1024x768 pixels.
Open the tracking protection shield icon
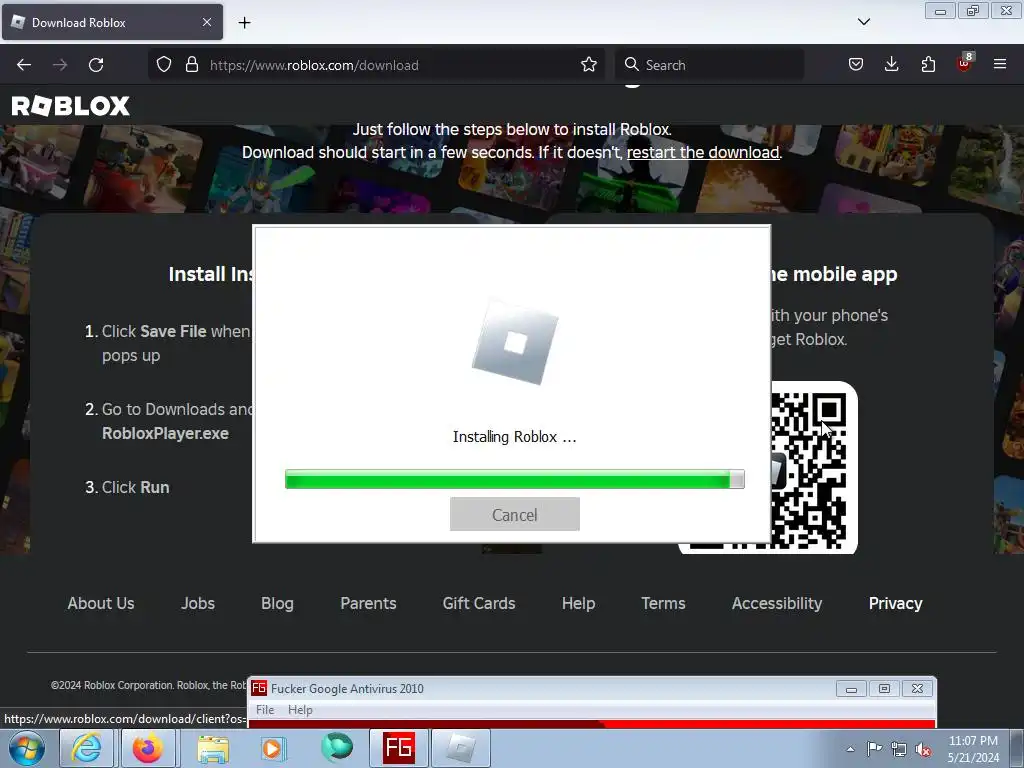click(x=164, y=65)
